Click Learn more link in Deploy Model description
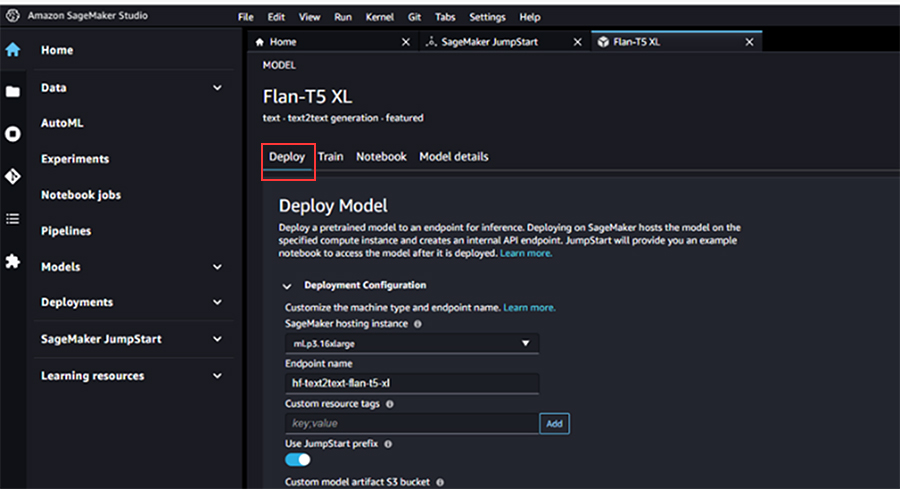Screen dimensions: 900x489 (526, 253)
